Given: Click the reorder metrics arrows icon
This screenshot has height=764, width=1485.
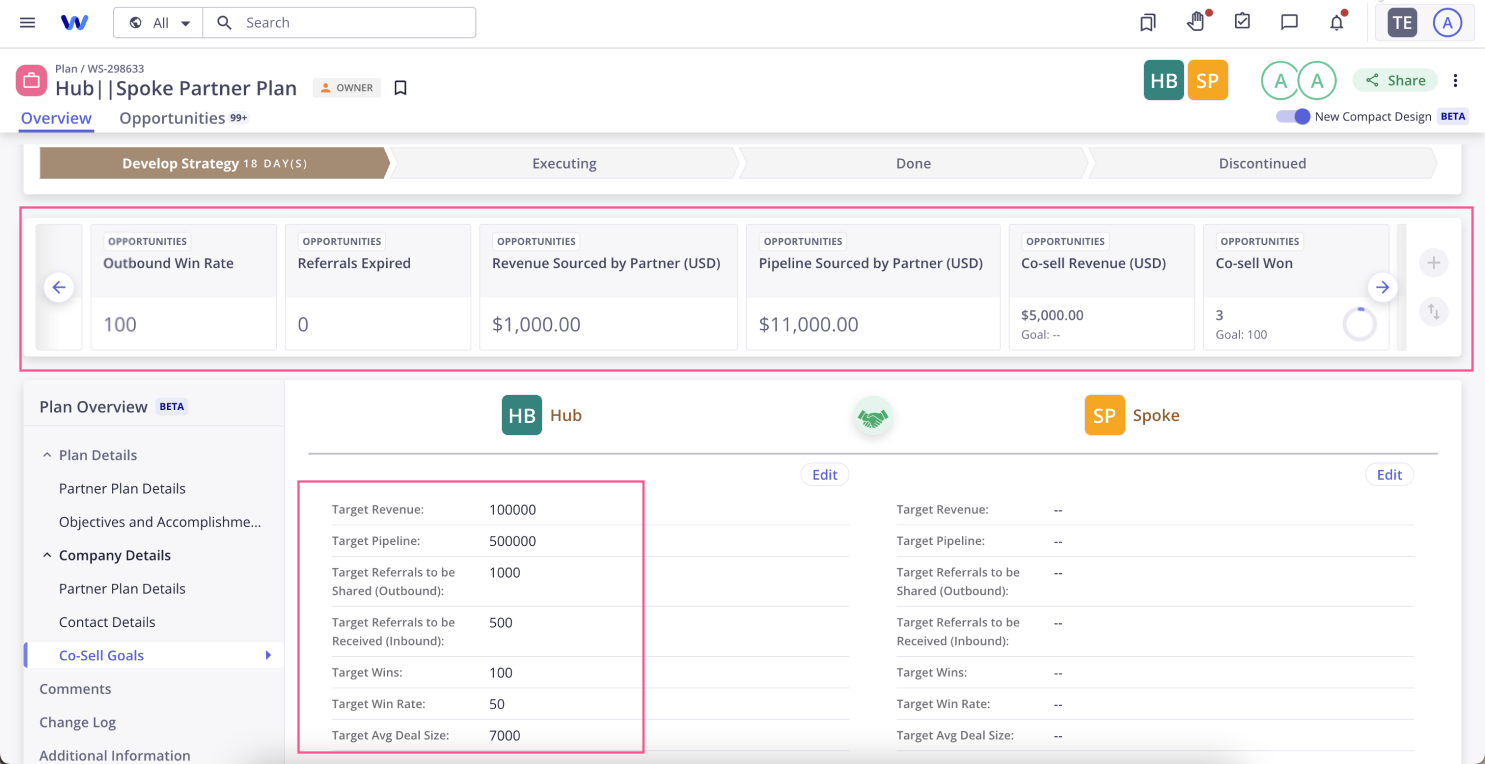Looking at the screenshot, I should 1433,312.
